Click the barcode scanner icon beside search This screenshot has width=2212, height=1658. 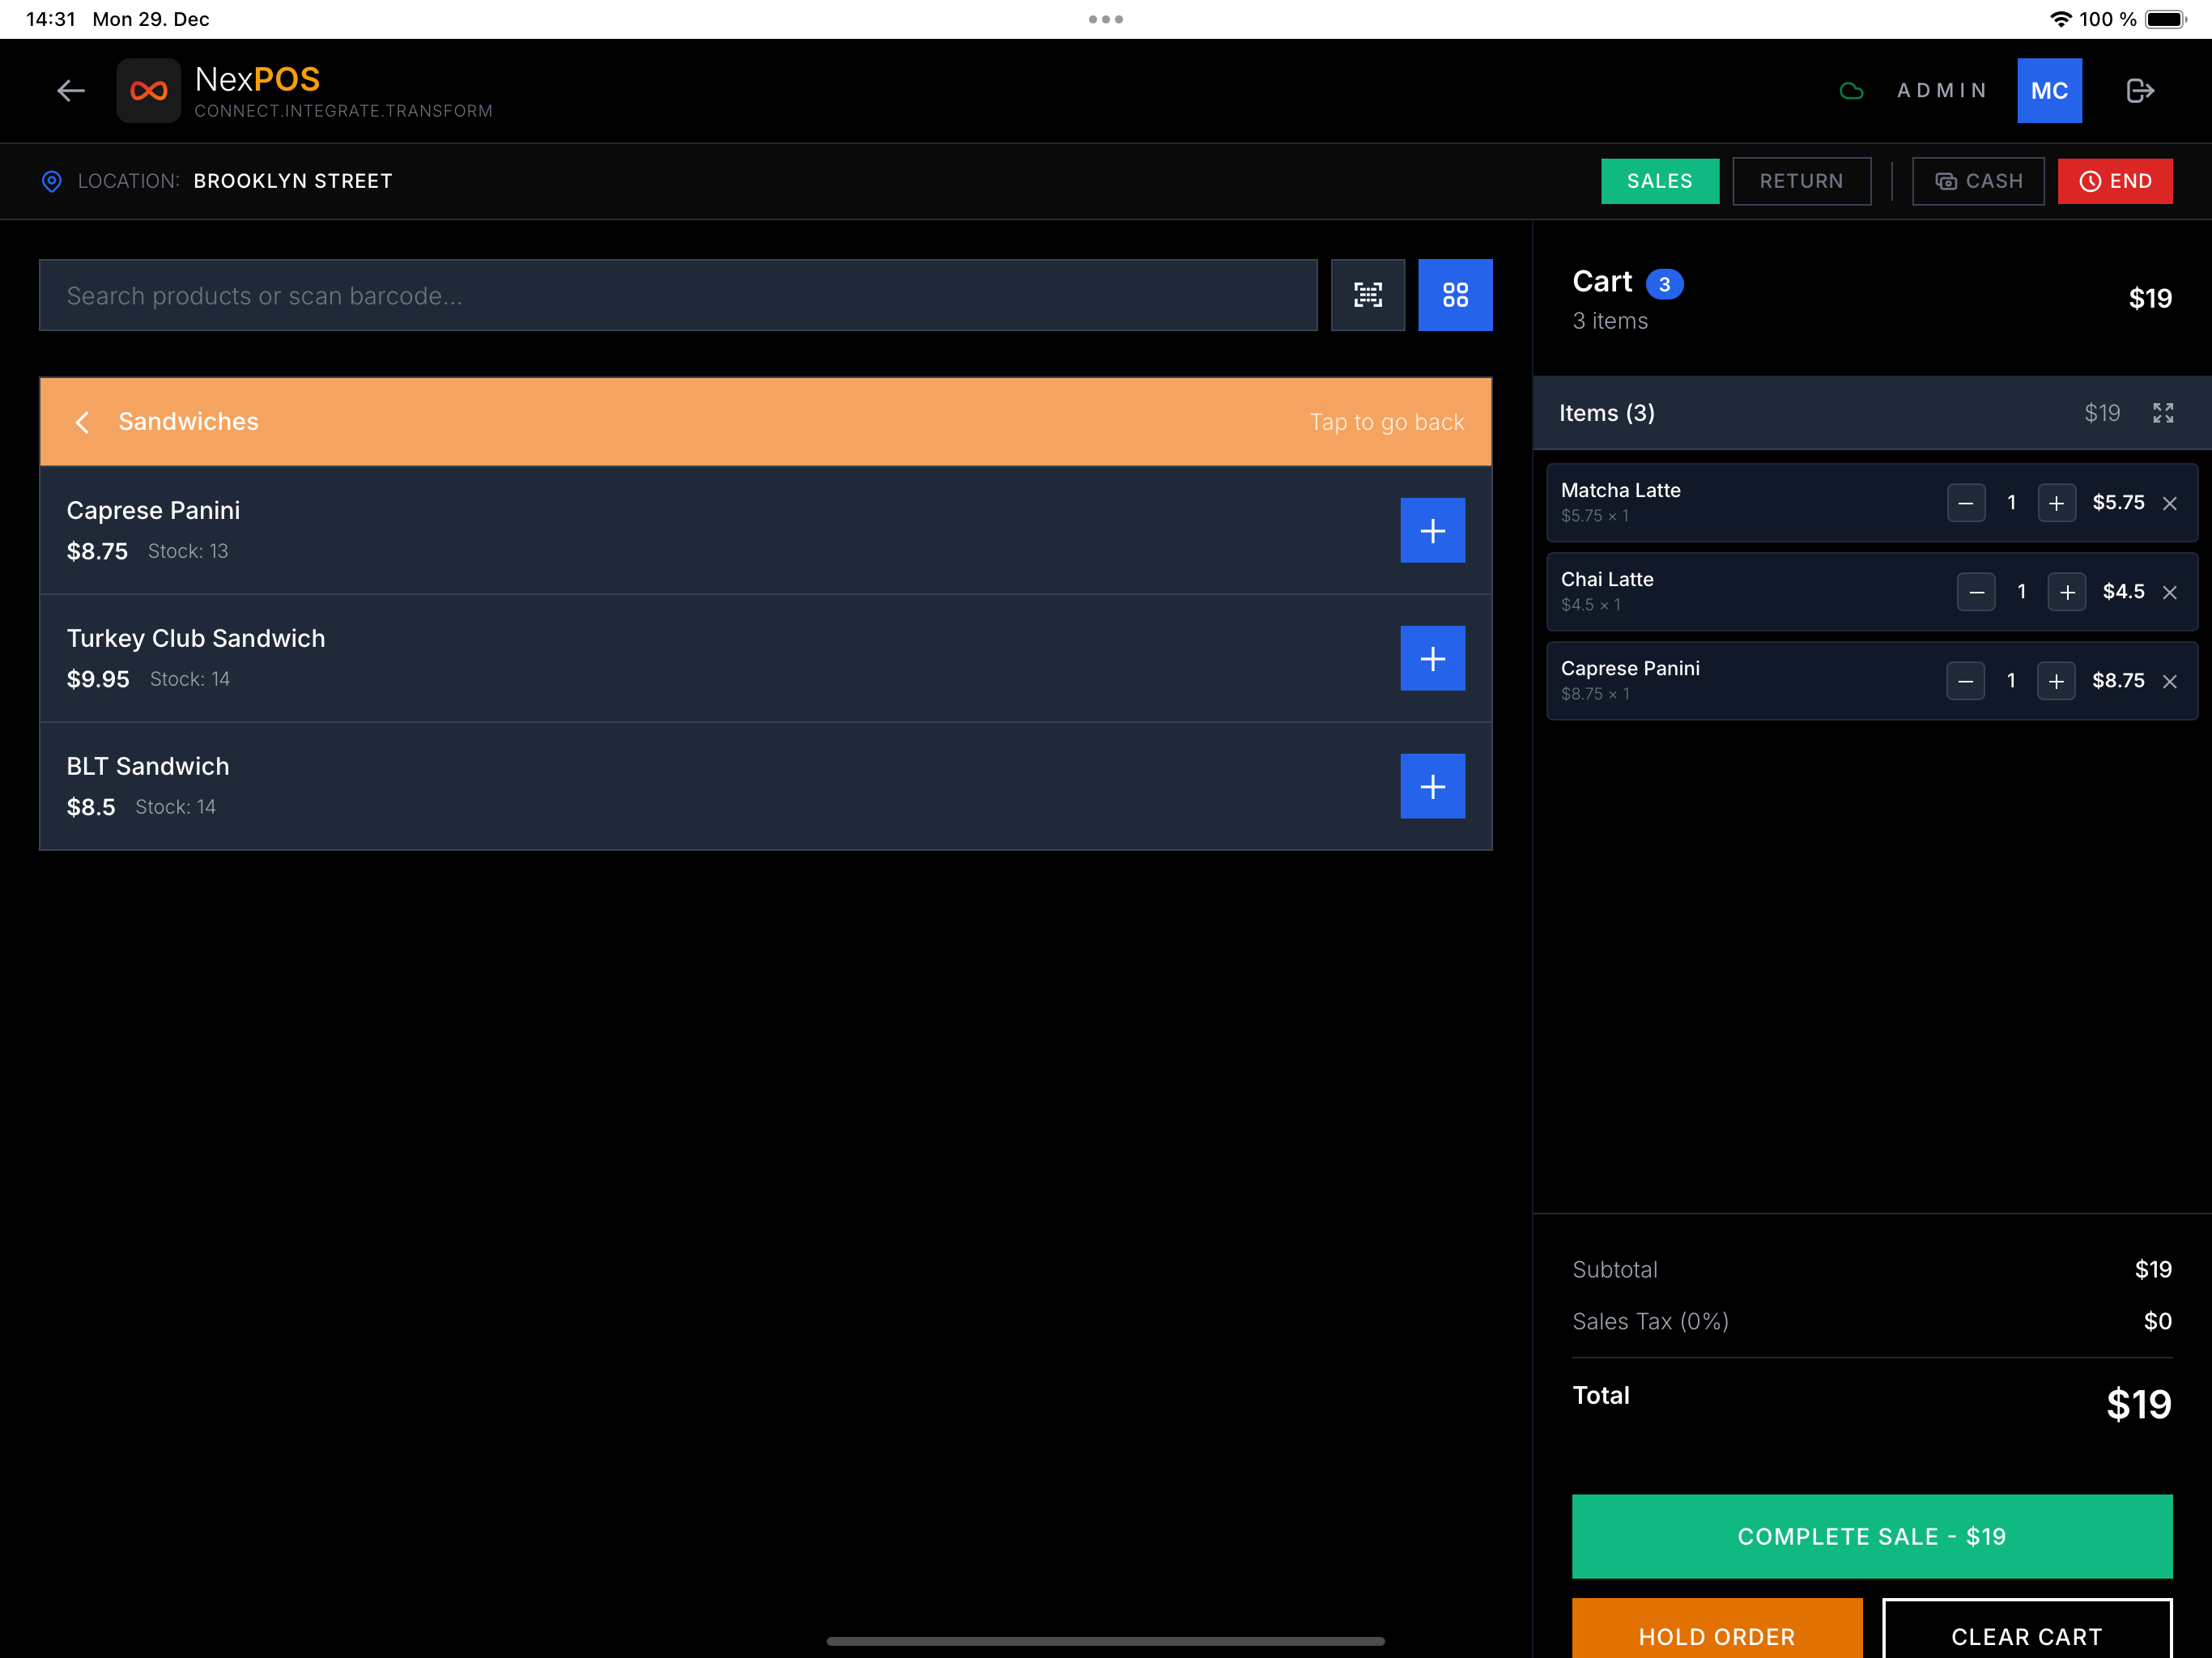1368,295
